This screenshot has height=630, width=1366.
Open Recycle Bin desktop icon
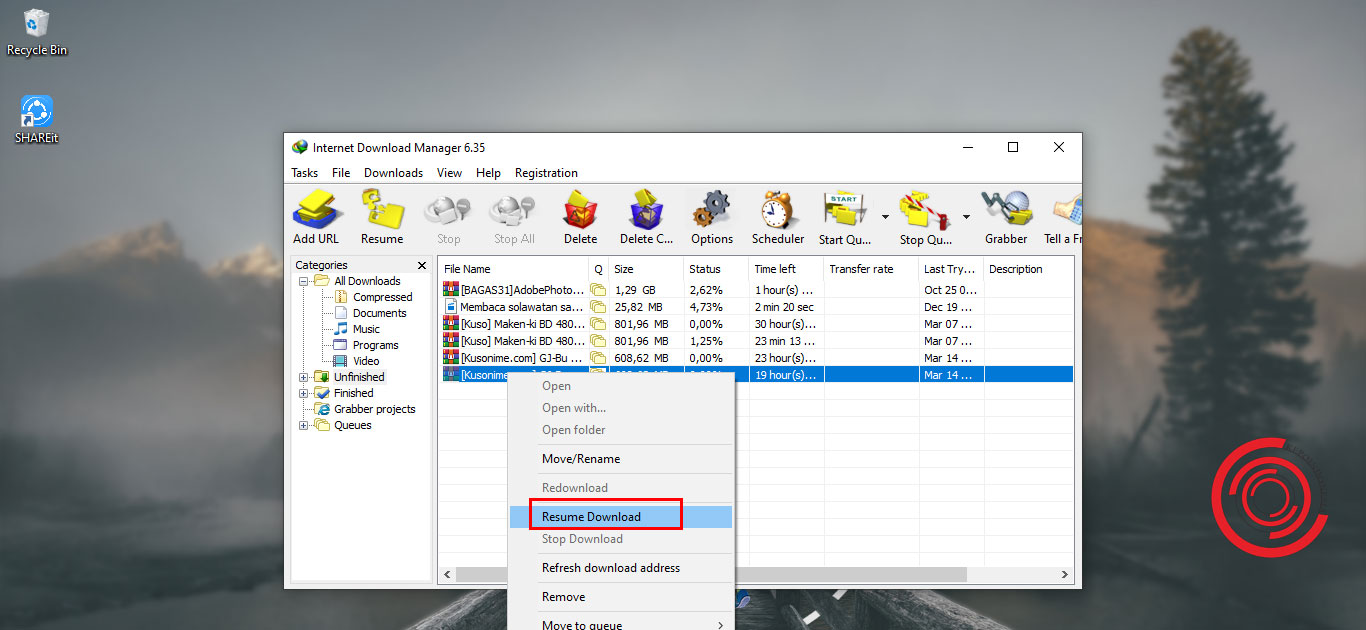[x=37, y=32]
